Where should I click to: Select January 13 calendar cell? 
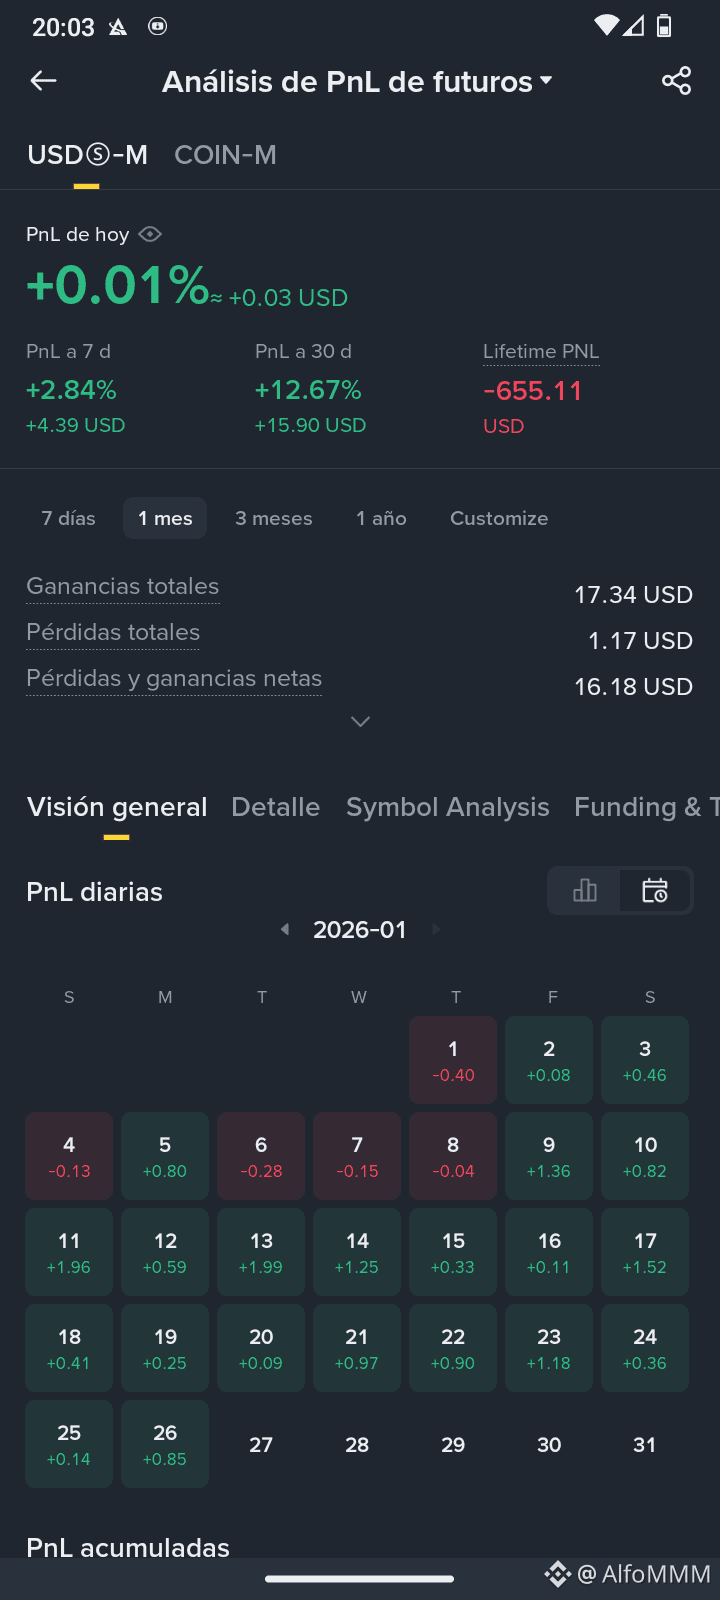coord(261,1252)
